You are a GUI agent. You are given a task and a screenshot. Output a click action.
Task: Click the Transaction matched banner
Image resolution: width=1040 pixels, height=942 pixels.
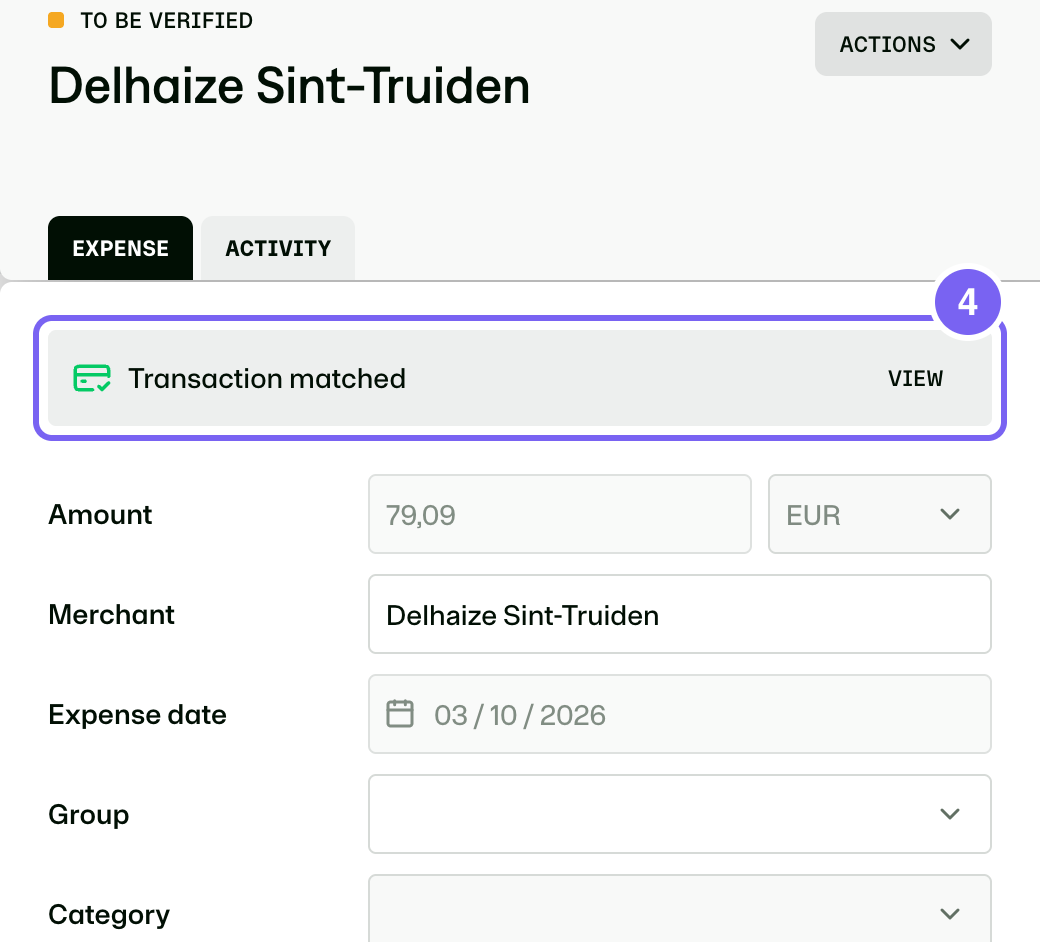[x=520, y=378]
